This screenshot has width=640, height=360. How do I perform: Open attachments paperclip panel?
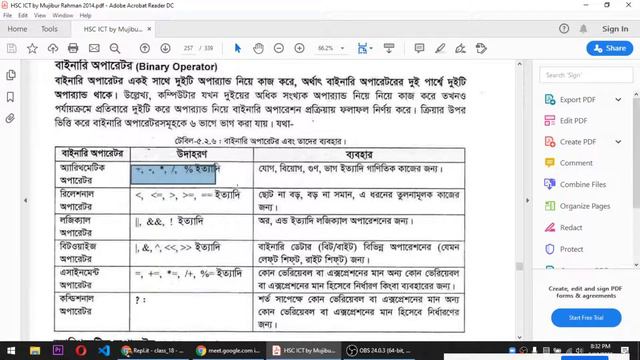10,118
